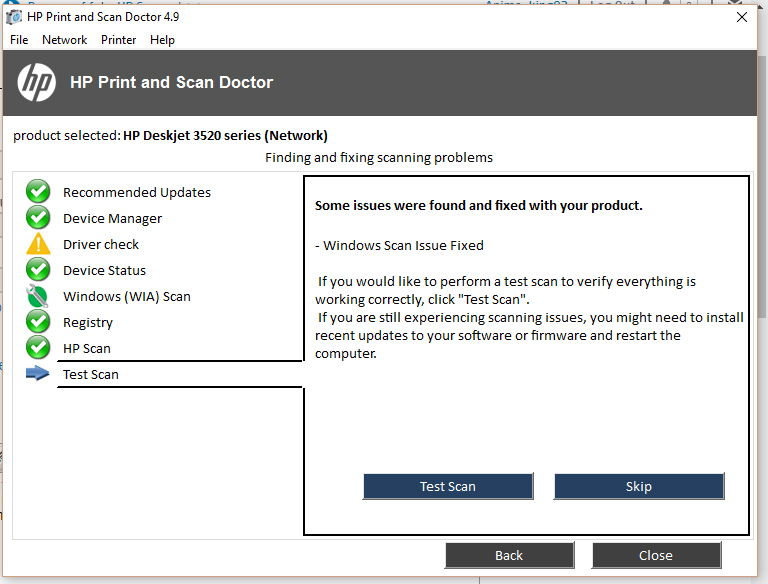Open the Printer menu
Screen dimensions: 768x584
tap(119, 40)
